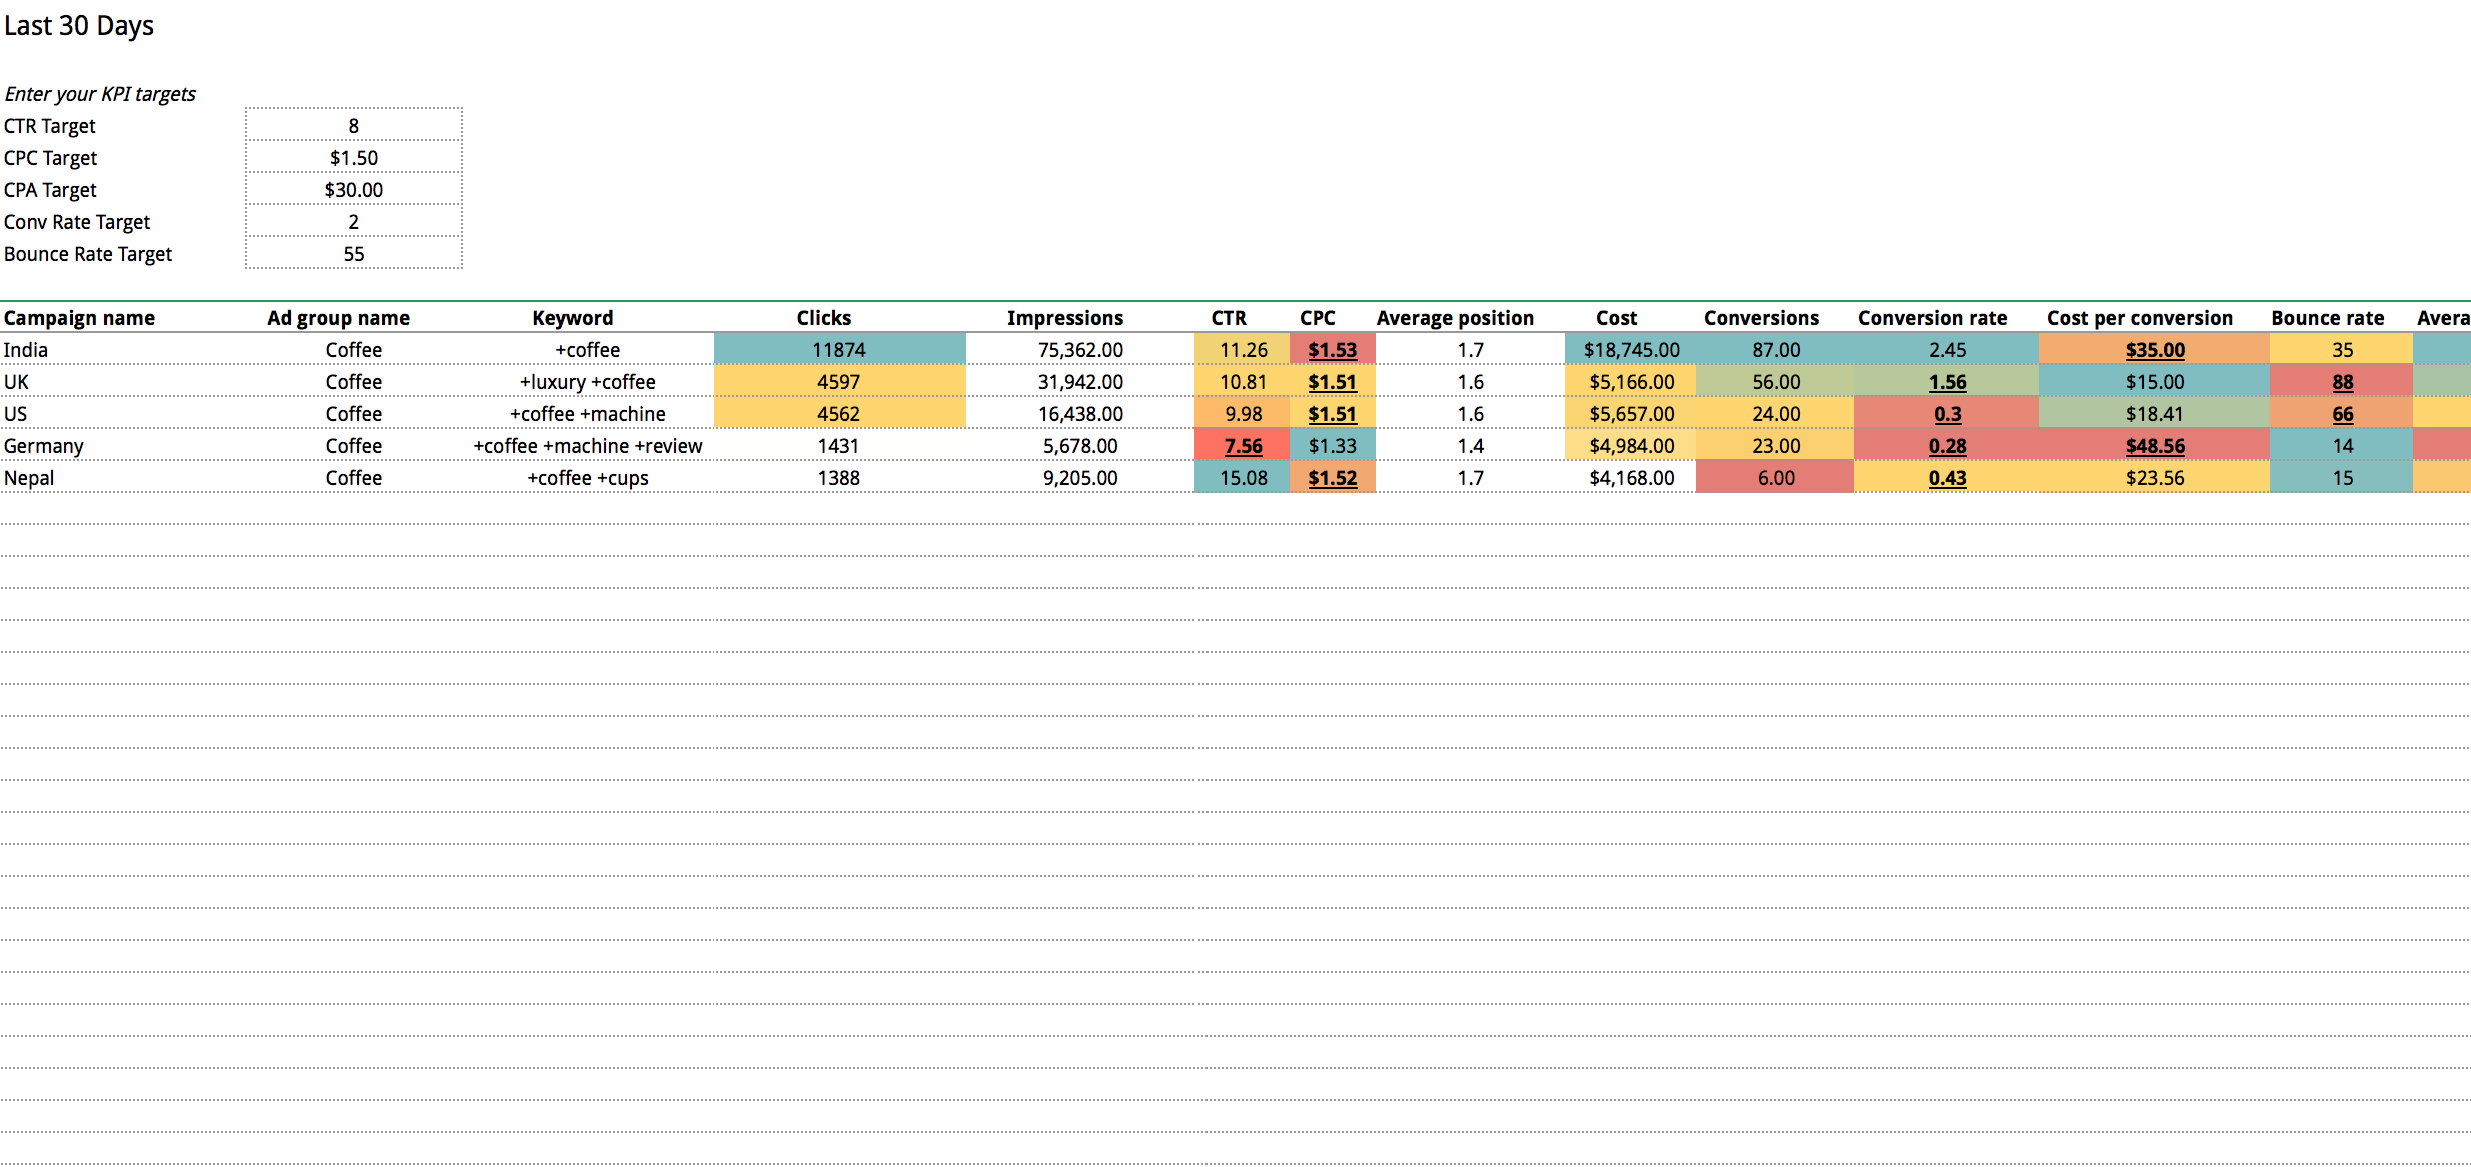The width and height of the screenshot is (2471, 1167).
Task: Select UK bounce rate value 88
Action: [x=2342, y=382]
